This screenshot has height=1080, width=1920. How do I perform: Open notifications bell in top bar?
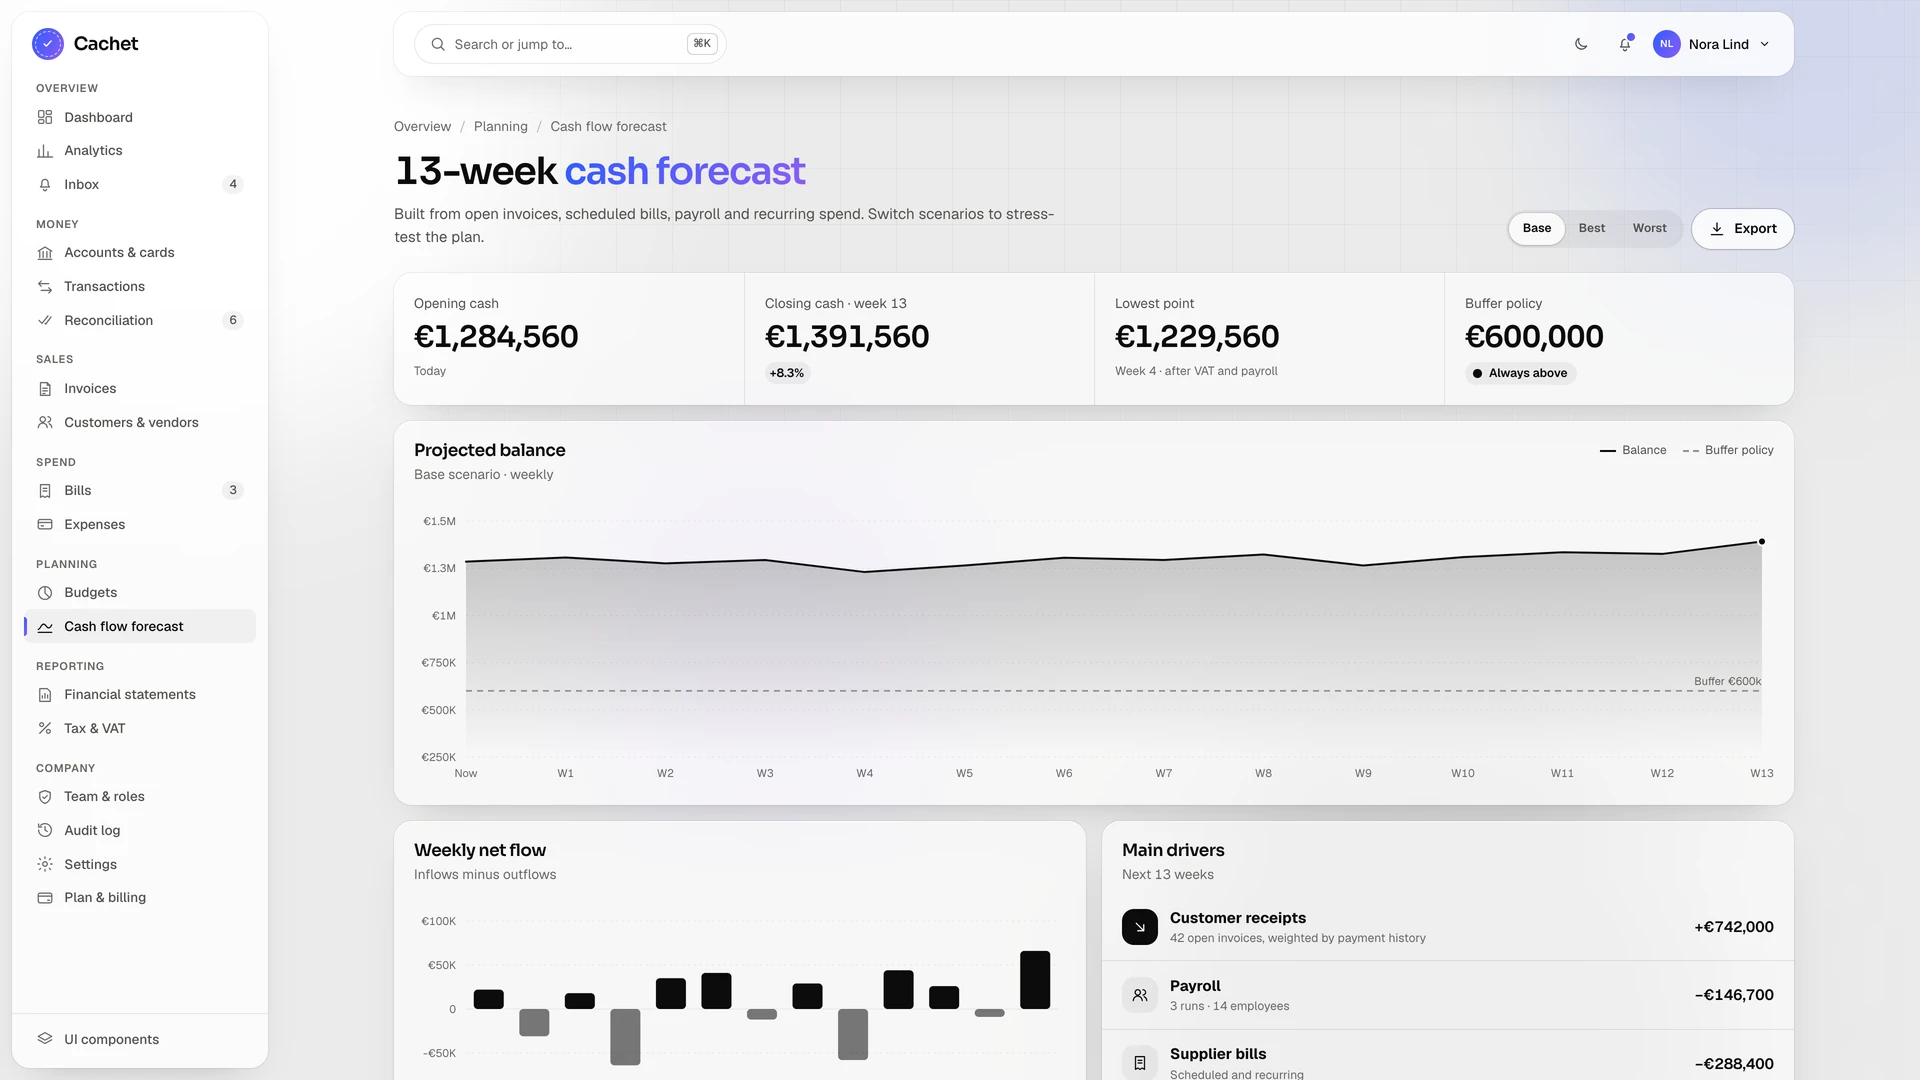[1625, 44]
